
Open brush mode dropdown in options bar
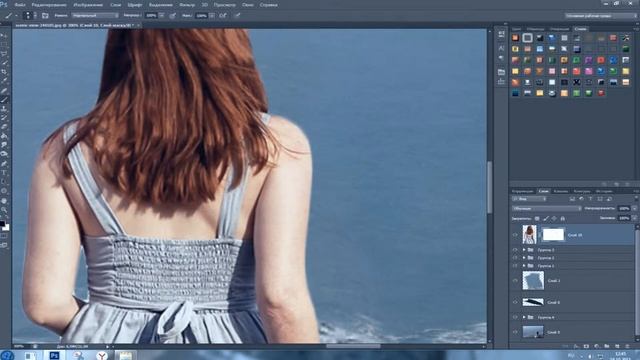click(95, 16)
